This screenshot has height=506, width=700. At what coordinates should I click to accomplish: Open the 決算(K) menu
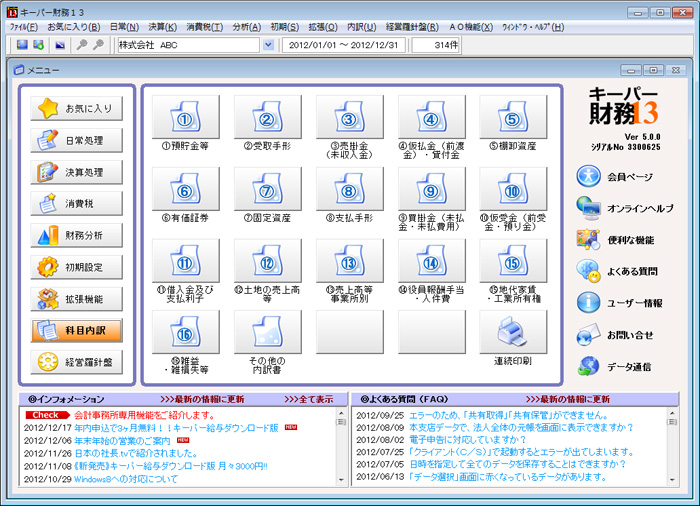[x=162, y=27]
